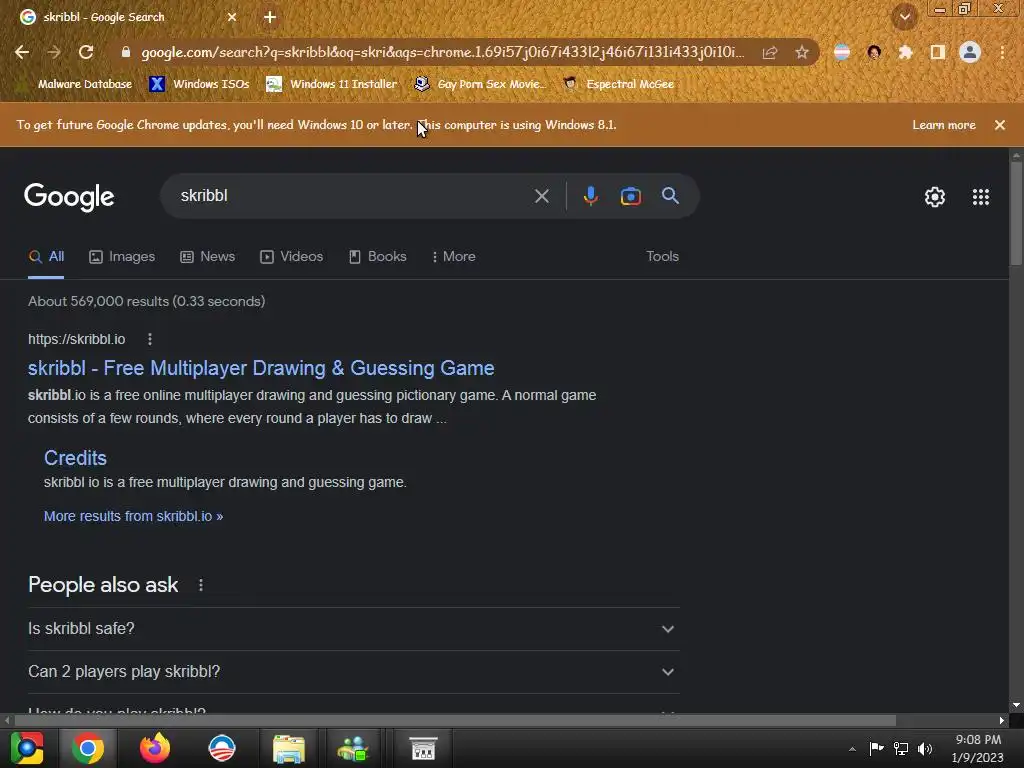The image size is (1024, 768).
Task: Share this page from the address bar
Action: [770, 52]
